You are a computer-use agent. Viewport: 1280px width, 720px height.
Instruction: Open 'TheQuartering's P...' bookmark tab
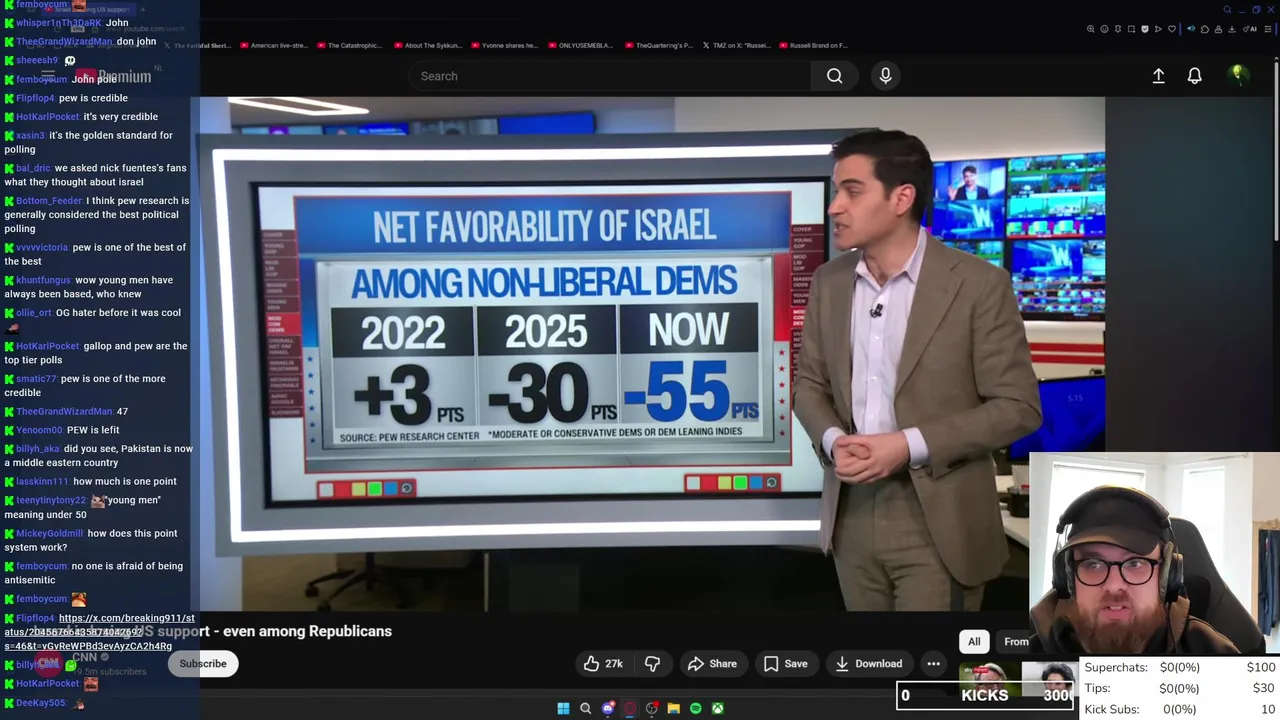(658, 45)
